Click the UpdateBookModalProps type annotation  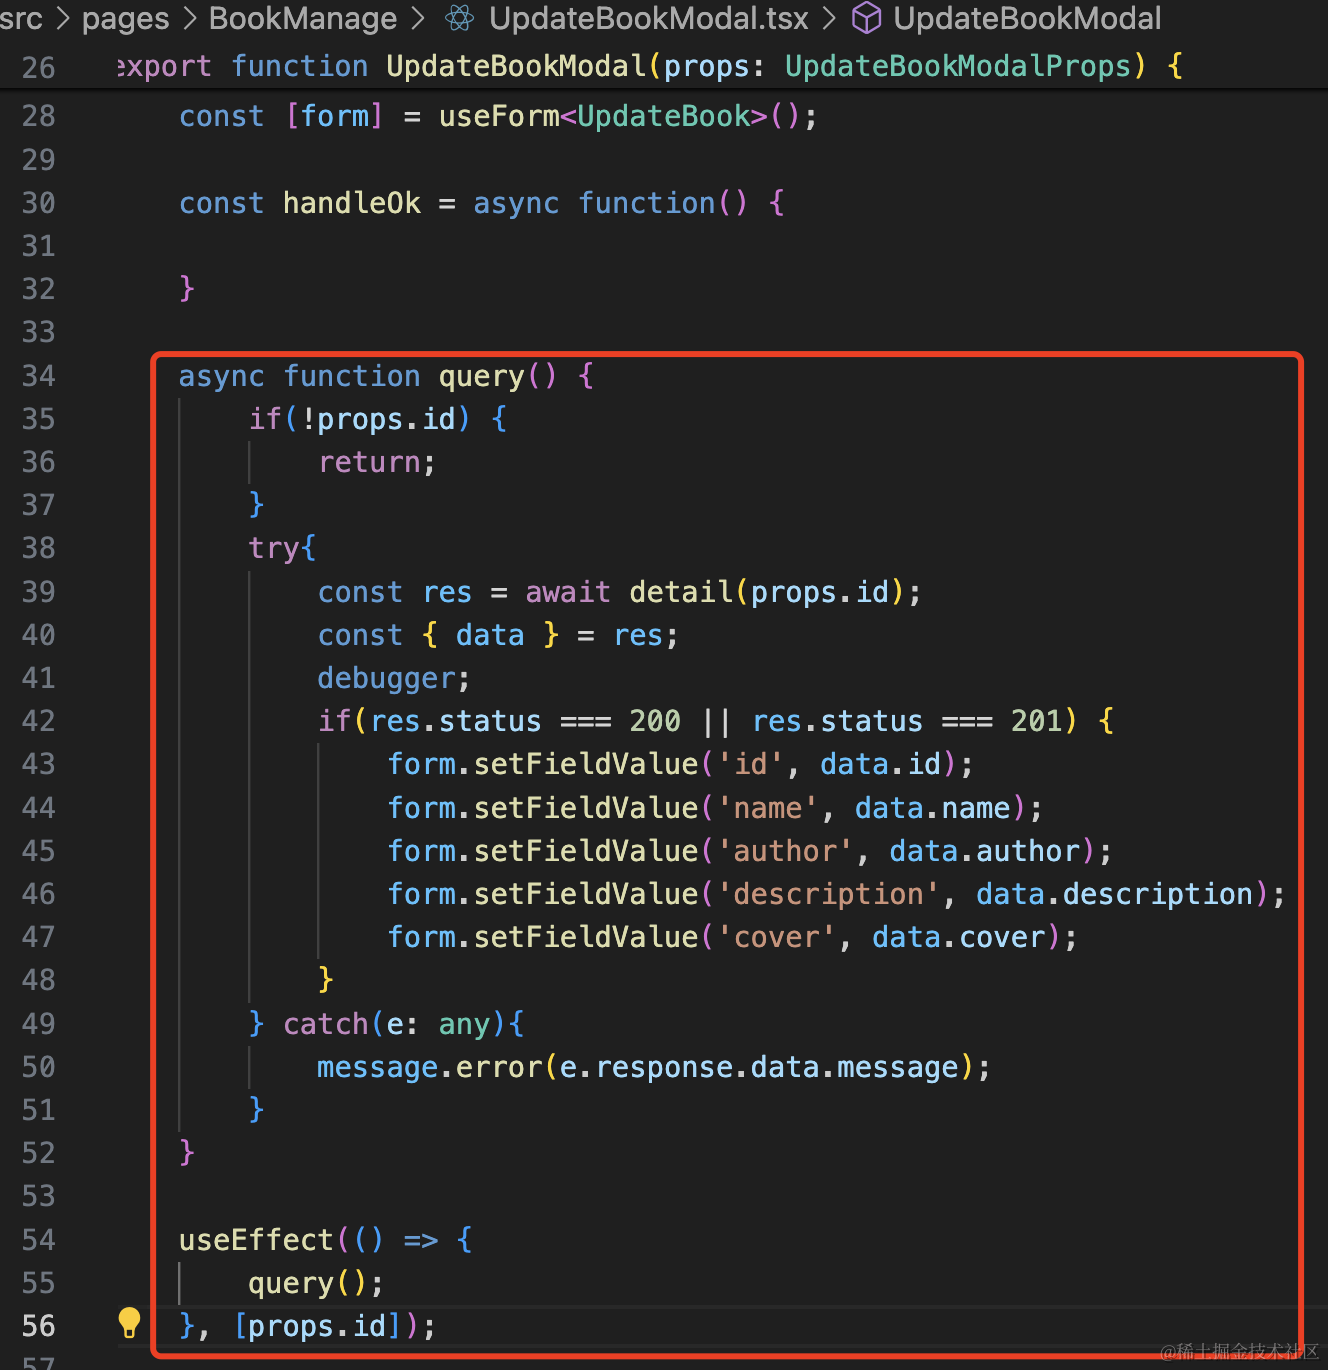pyautogui.click(x=958, y=66)
